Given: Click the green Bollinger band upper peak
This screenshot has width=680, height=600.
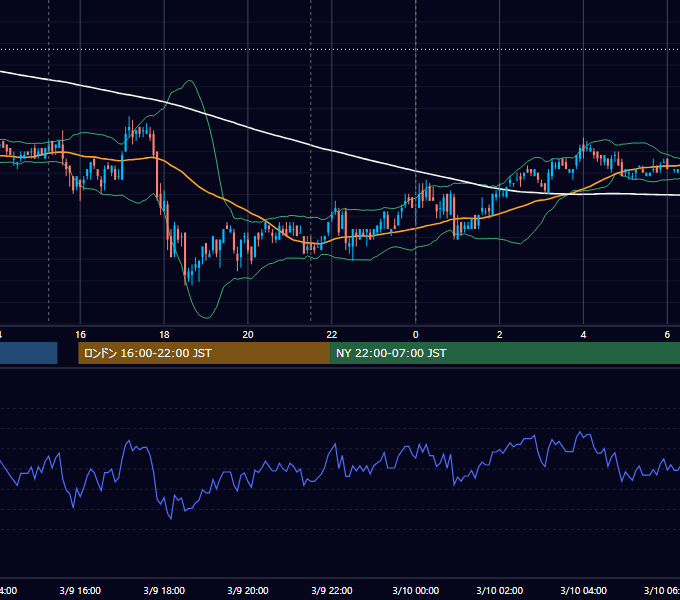Looking at the screenshot, I should click(189, 81).
